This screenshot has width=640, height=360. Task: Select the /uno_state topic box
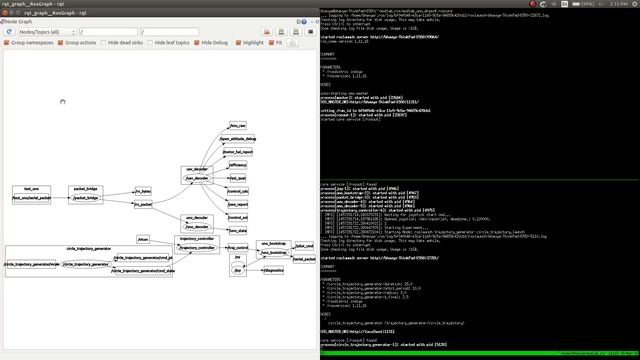point(238,231)
